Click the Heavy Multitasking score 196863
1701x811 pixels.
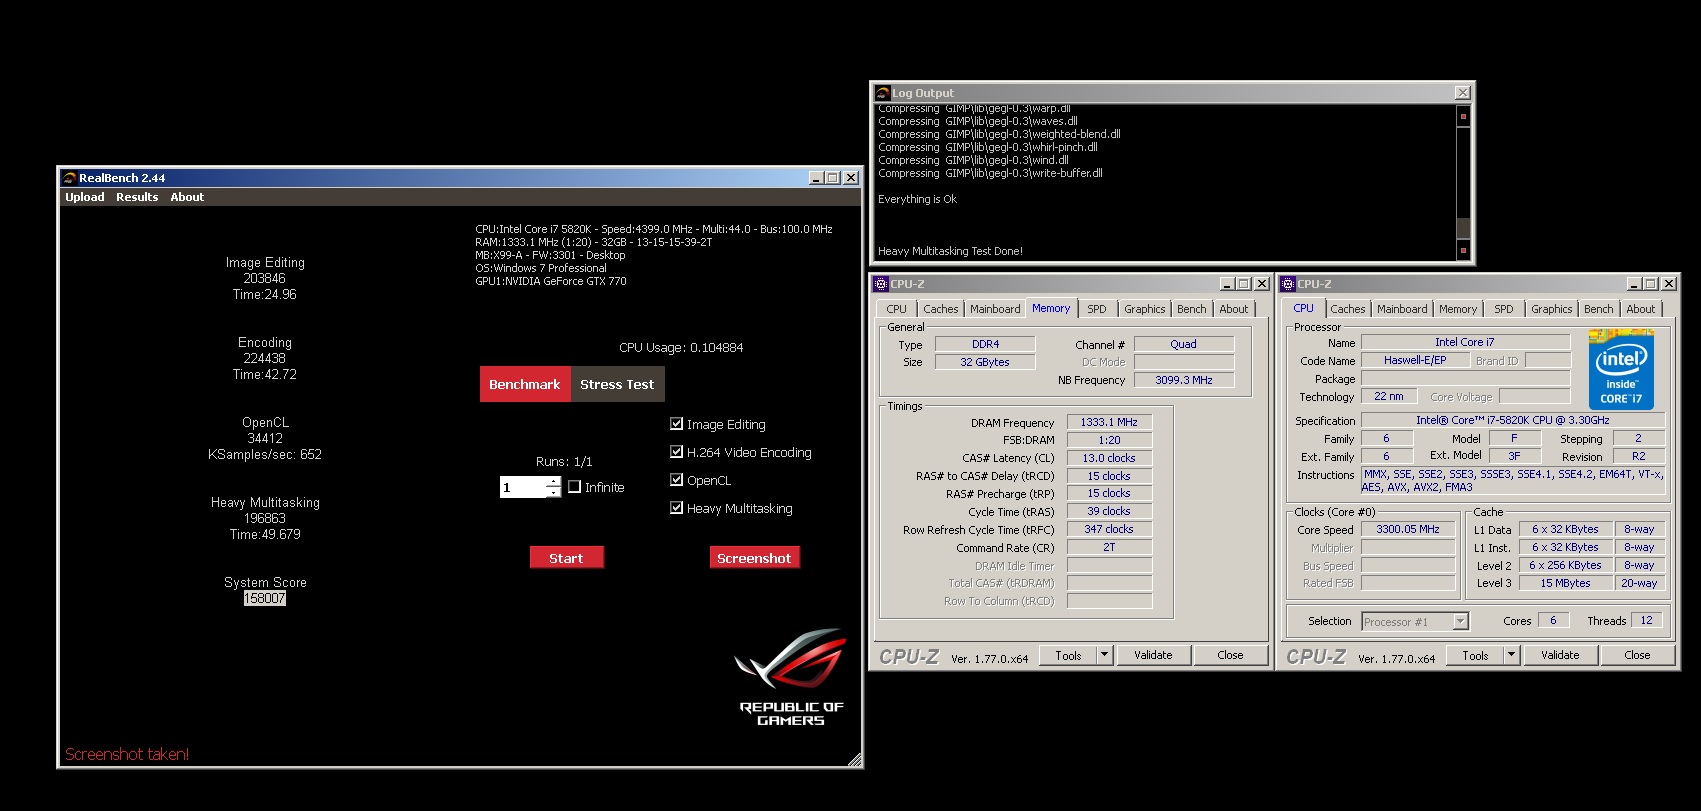tap(265, 518)
